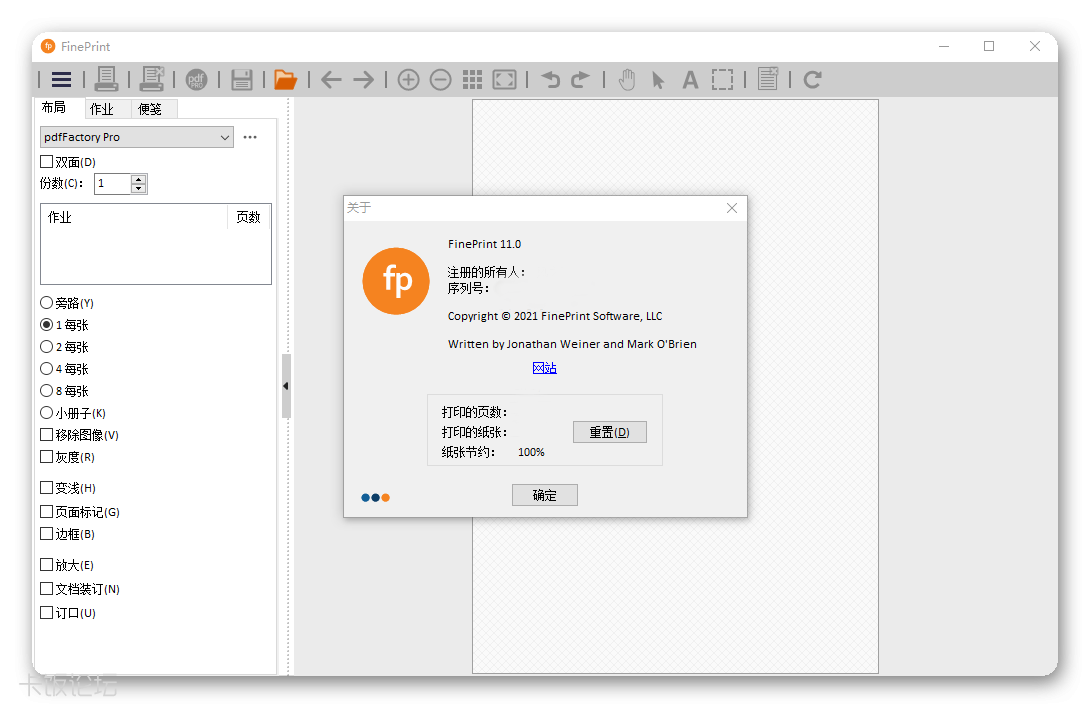The height and width of the screenshot is (708, 1090).
Task: Toggle the 文档装订(N) checkbox
Action: click(47, 588)
